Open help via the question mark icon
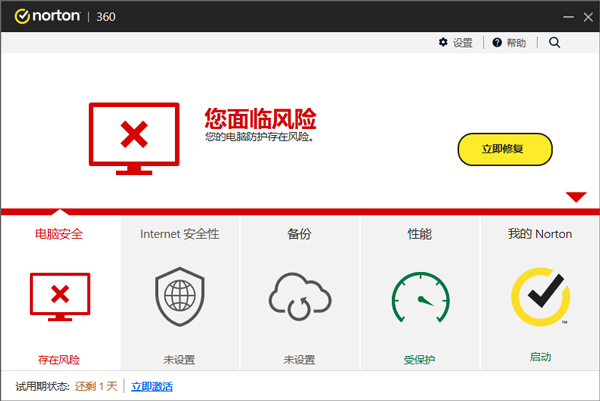600x401 pixels. [x=497, y=42]
